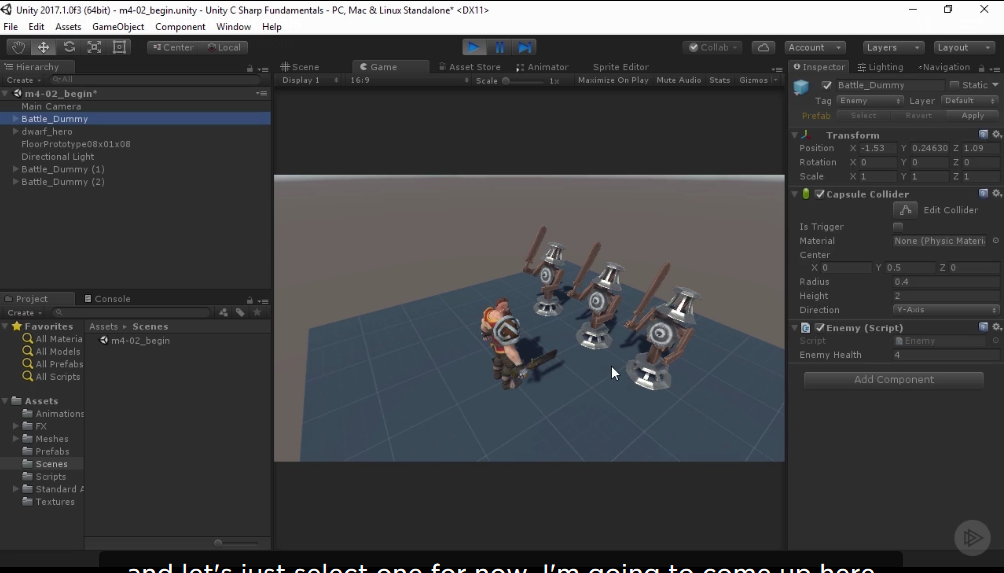Open the Tag Enemy dropdown
The height and width of the screenshot is (573, 1004).
[x=870, y=101]
